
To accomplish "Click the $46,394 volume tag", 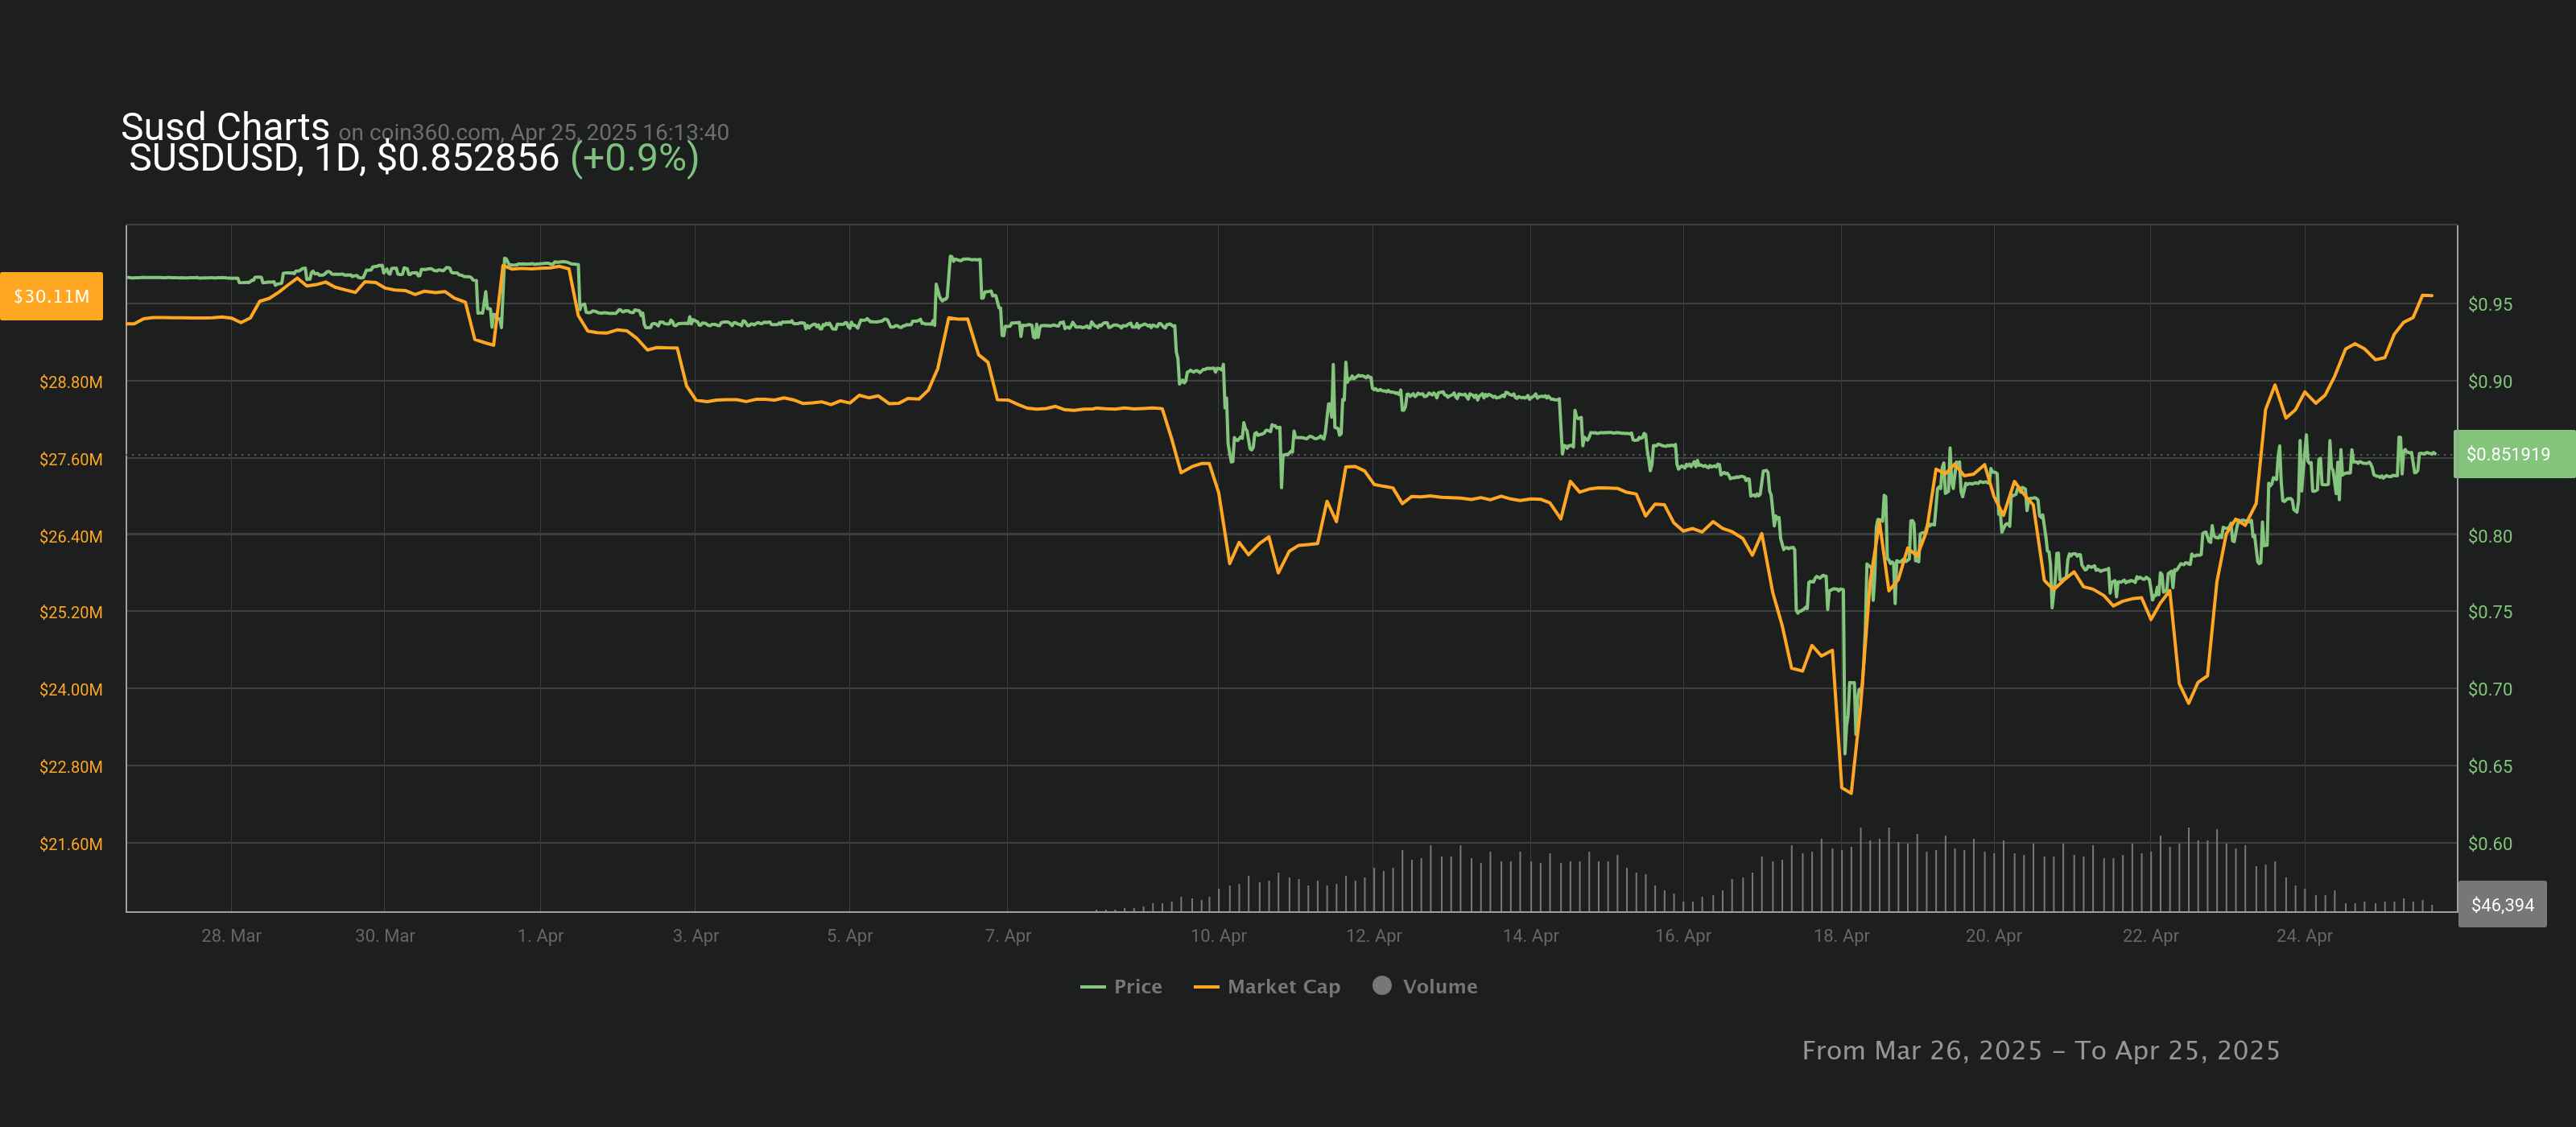I will coord(2502,905).
